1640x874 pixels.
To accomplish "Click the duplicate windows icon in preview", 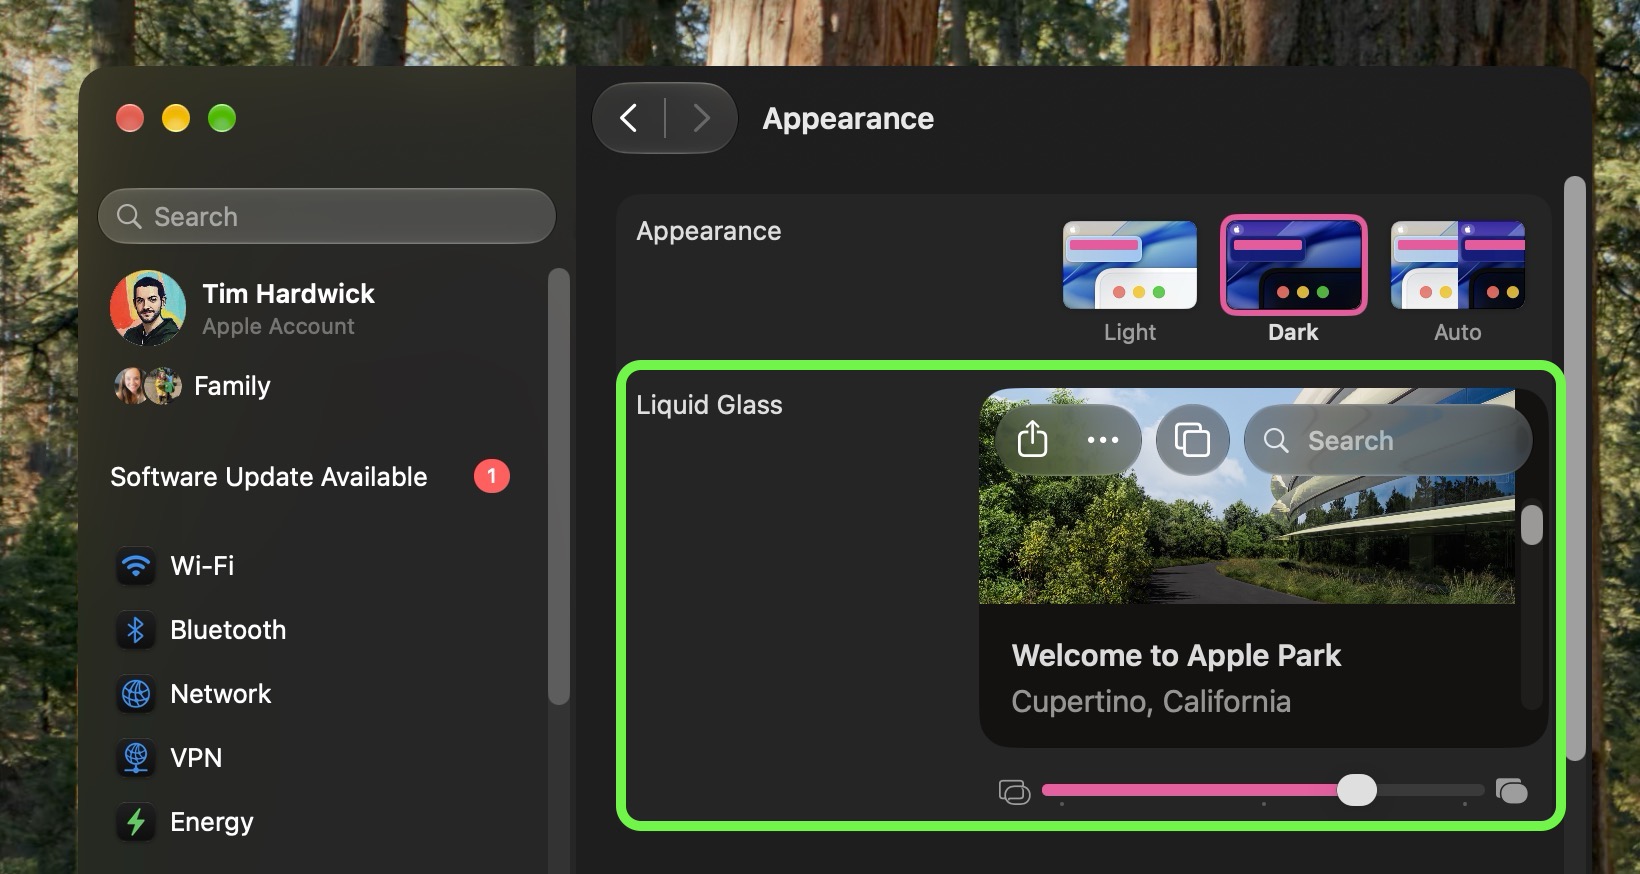I will tap(1192, 440).
